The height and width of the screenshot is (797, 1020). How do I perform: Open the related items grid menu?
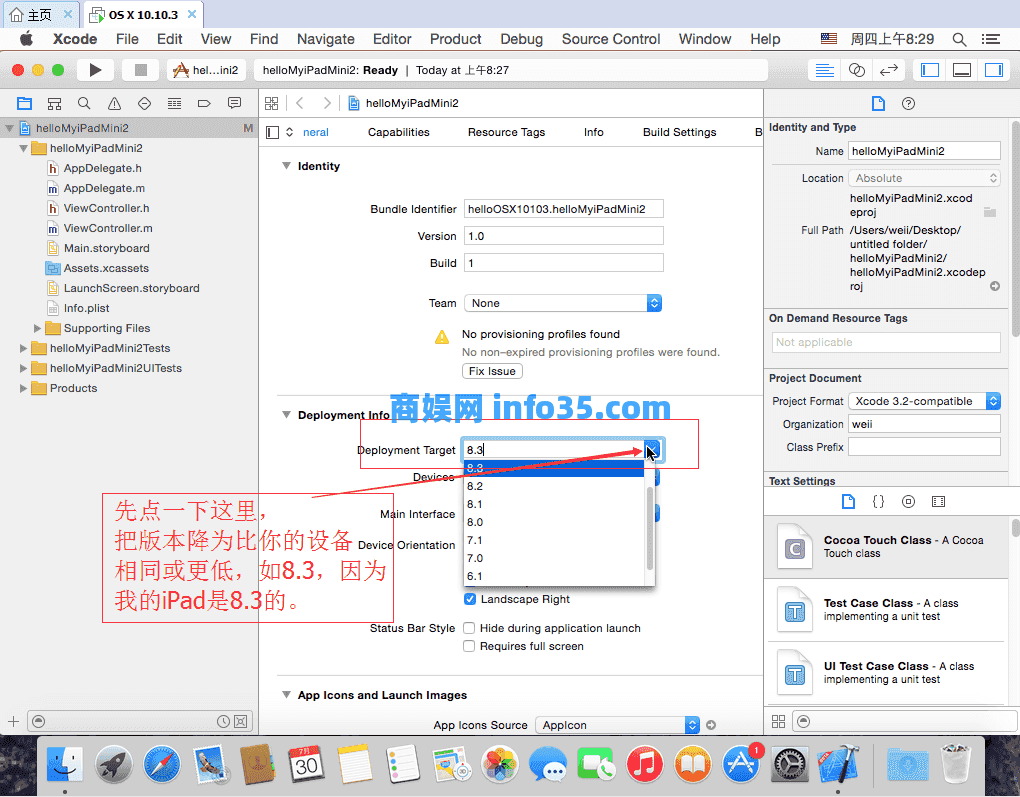(x=272, y=103)
